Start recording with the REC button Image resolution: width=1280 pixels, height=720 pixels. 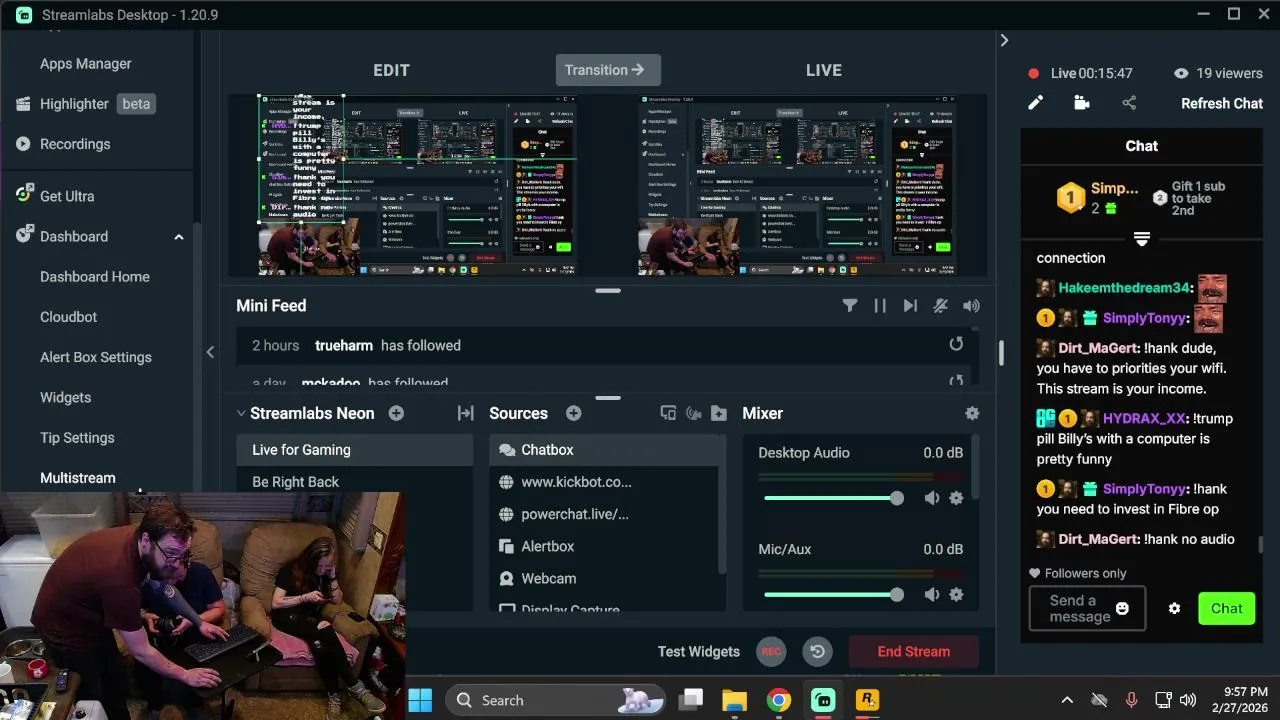(x=771, y=651)
